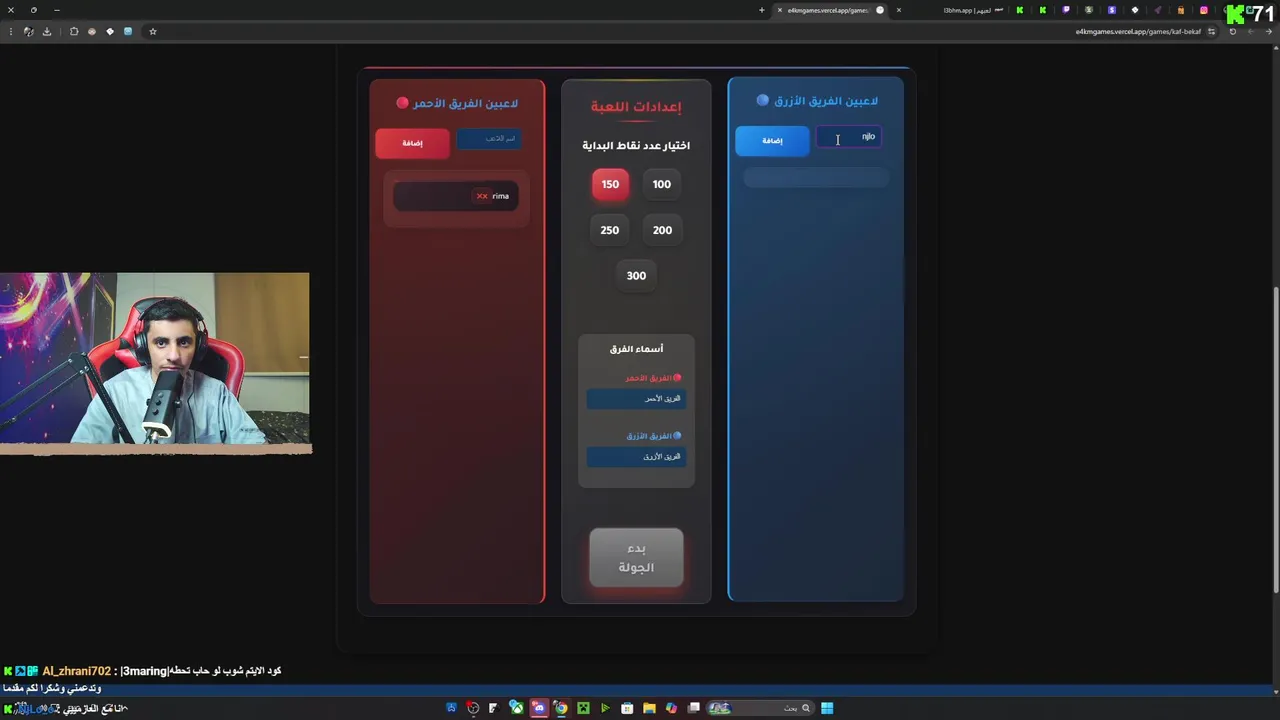The width and height of the screenshot is (1280, 720).
Task: Select 200 starting points
Action: 662,230
